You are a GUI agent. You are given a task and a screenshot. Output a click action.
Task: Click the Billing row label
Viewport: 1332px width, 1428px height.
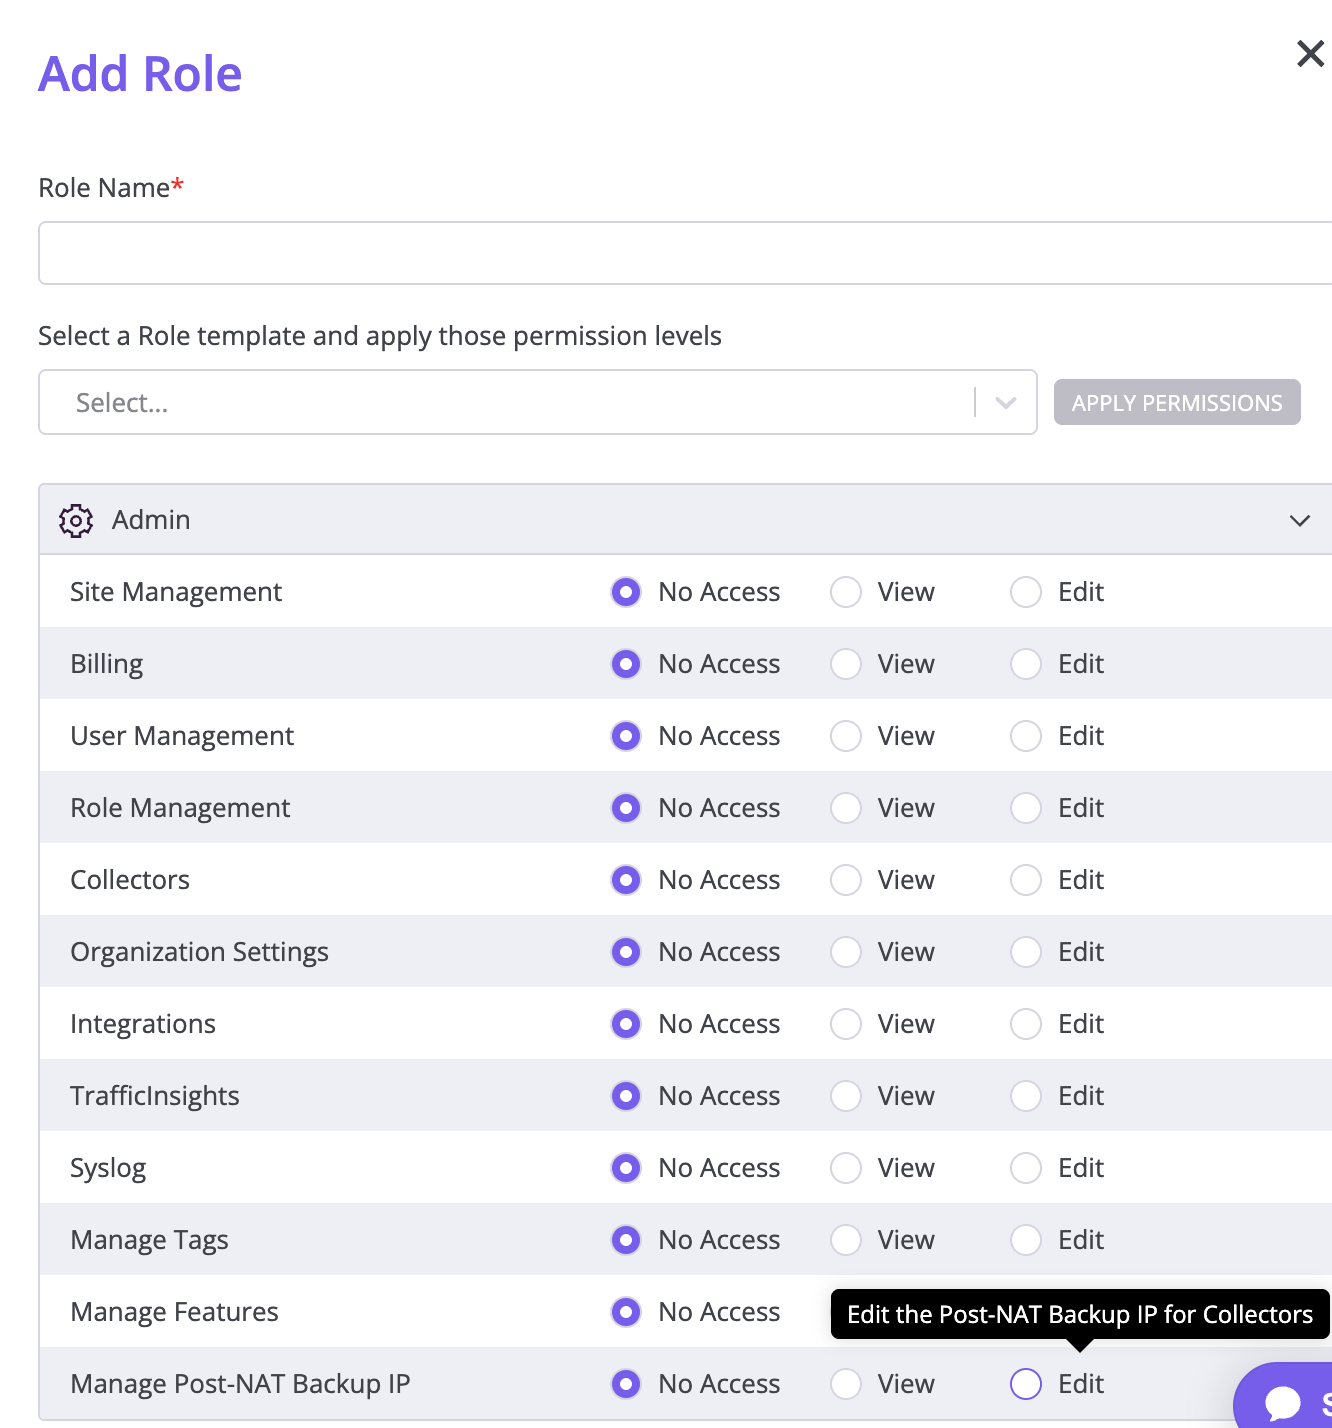tap(107, 664)
